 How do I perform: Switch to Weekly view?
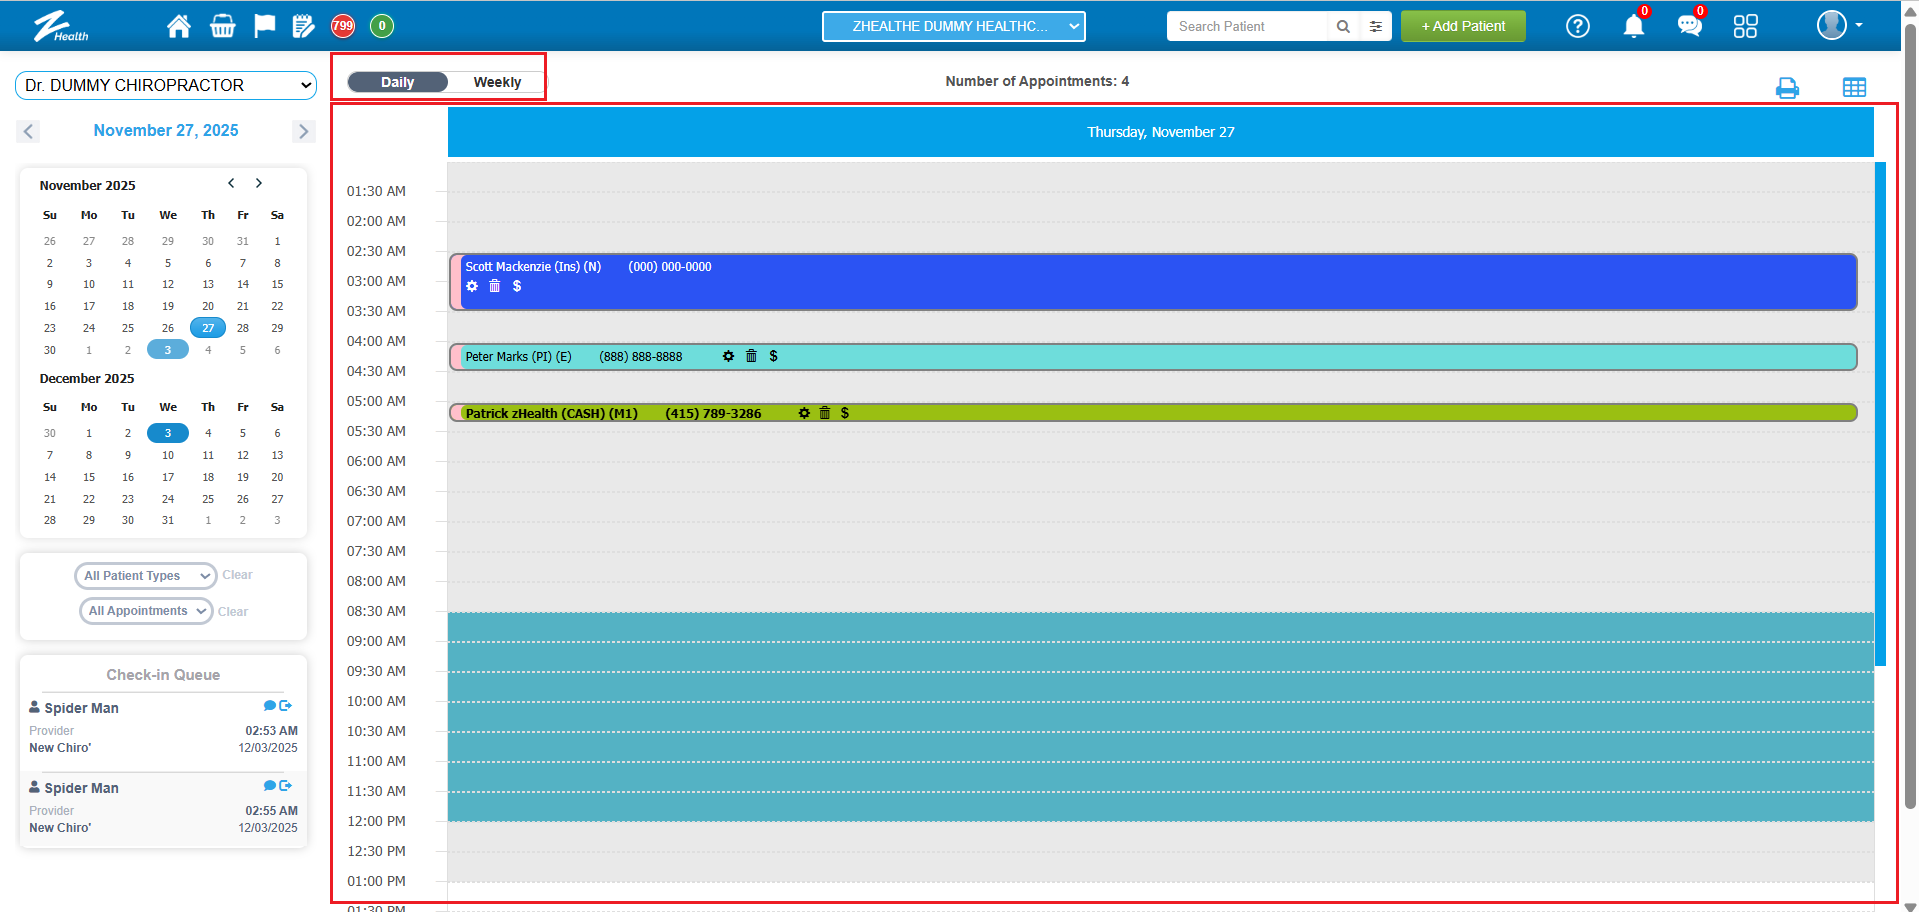click(x=497, y=82)
